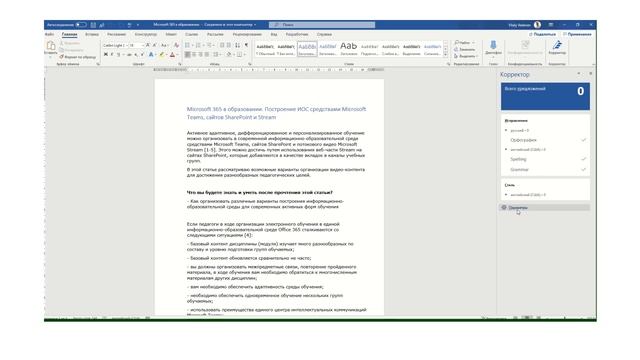Toggle Strikethrough formatting

(129, 54)
